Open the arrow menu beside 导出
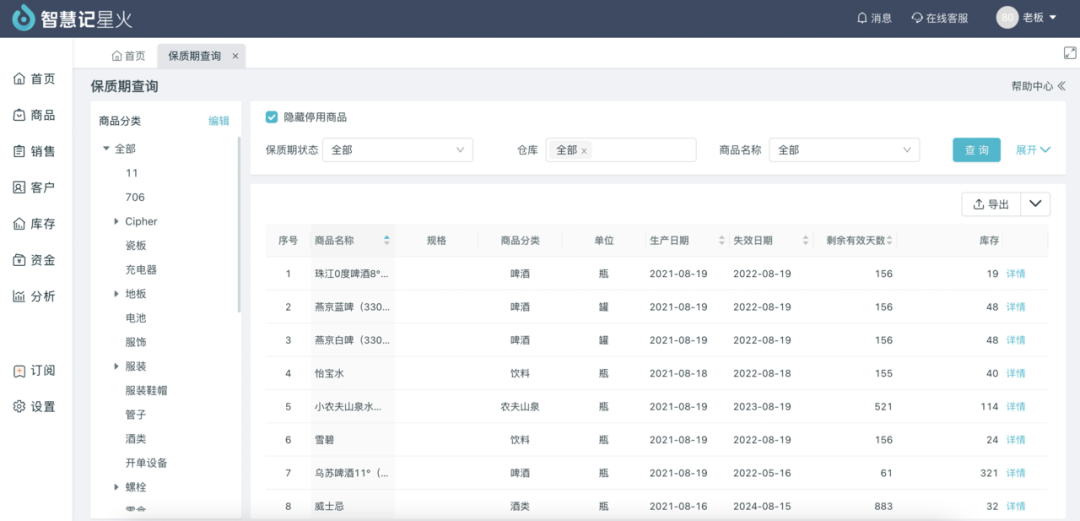This screenshot has width=1080, height=521. pos(1036,204)
